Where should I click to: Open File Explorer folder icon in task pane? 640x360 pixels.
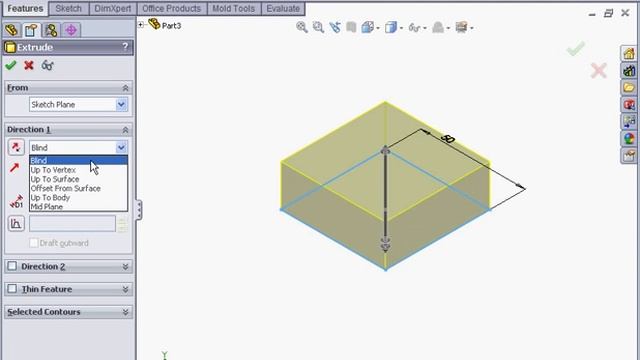pos(629,88)
